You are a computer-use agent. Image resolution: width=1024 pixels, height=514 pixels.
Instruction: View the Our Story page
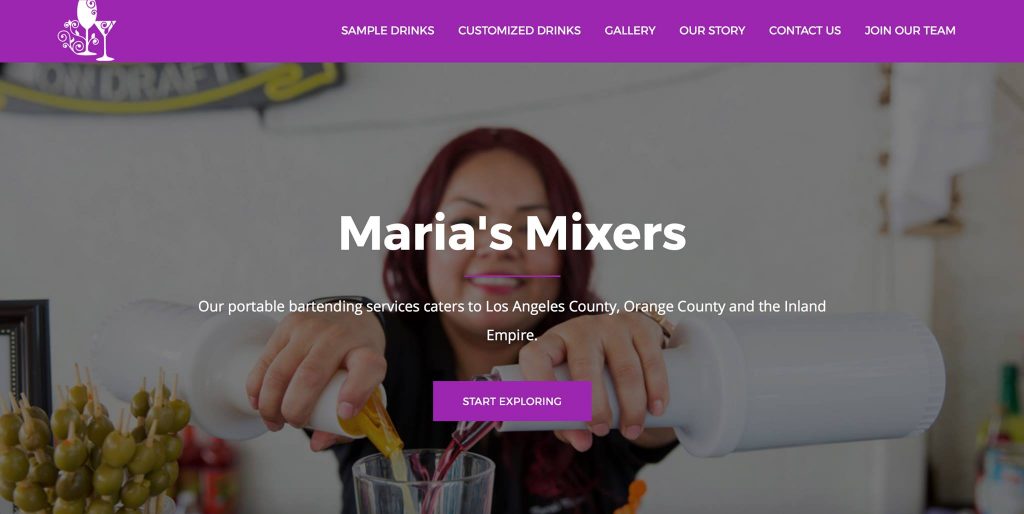click(712, 31)
